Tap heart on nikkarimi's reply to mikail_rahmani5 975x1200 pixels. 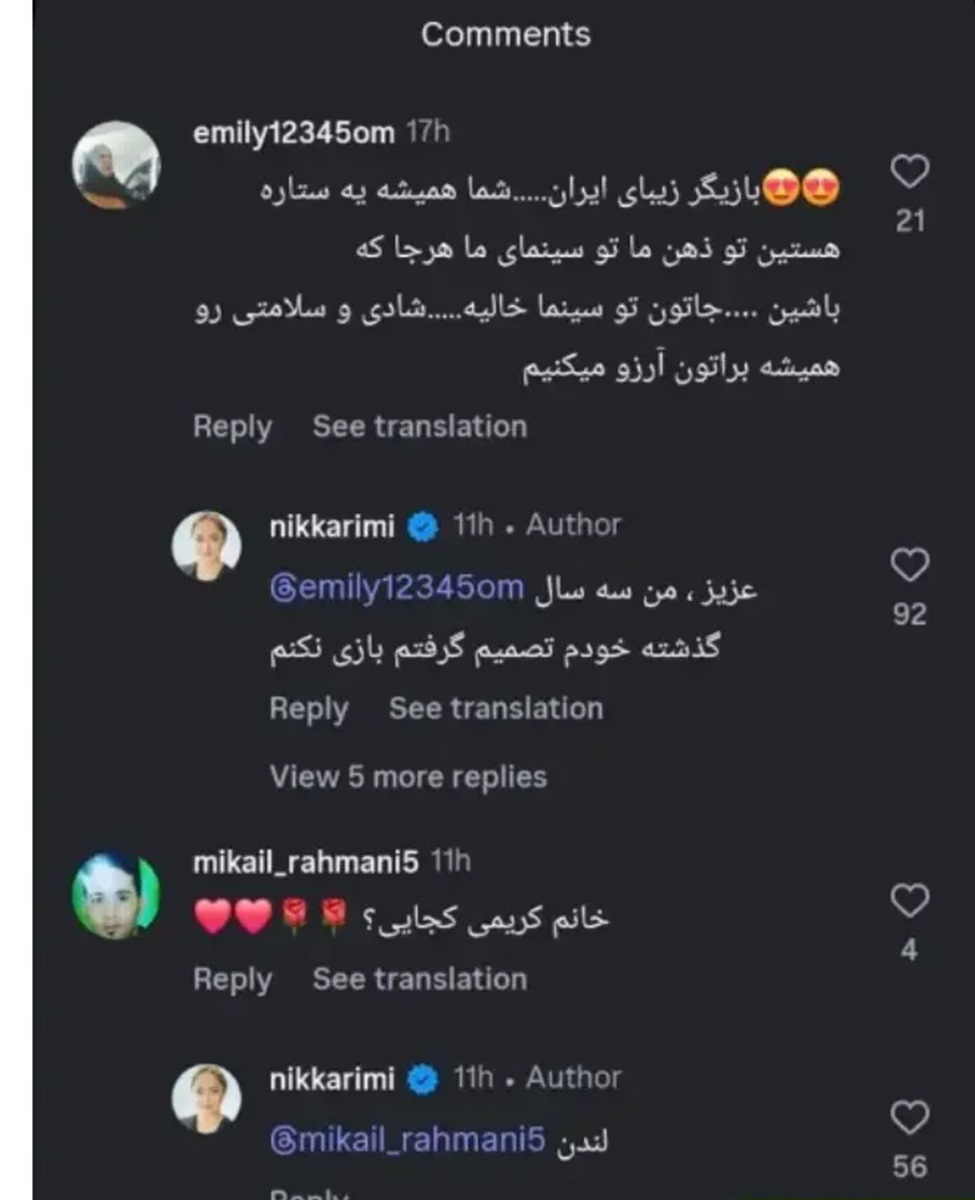pos(909,1119)
